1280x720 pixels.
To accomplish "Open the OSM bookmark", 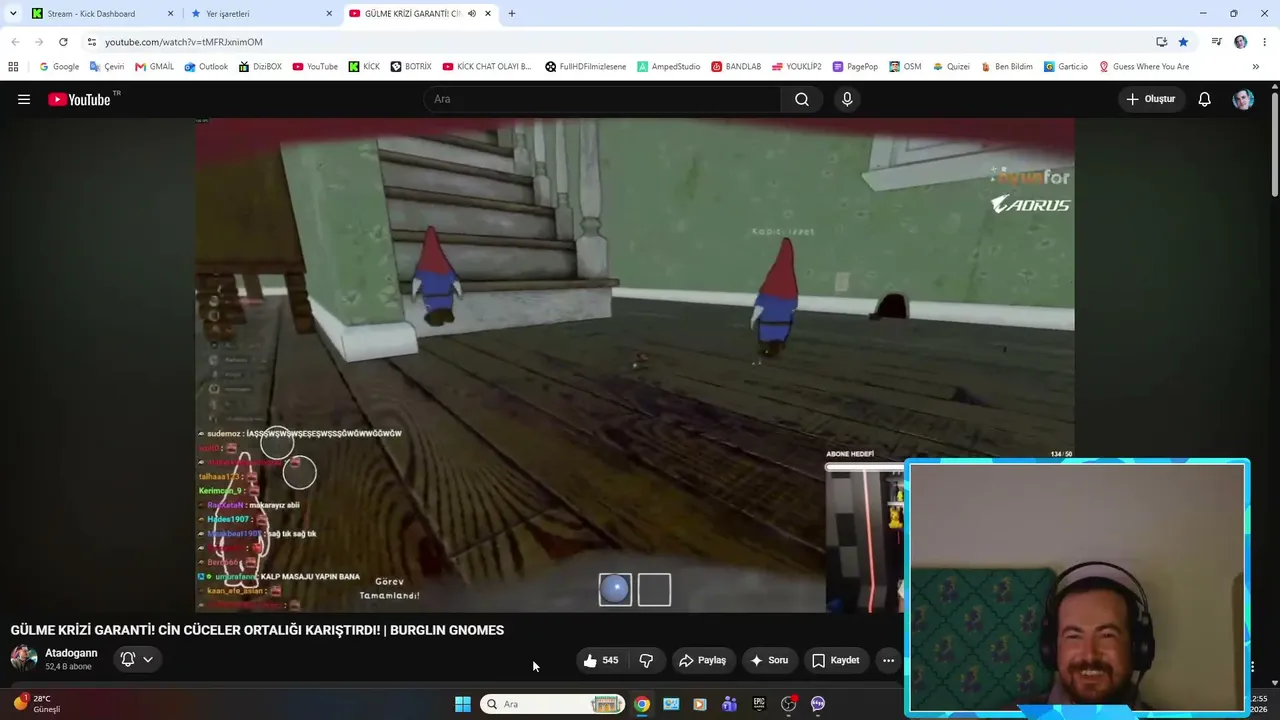I will click(905, 67).
